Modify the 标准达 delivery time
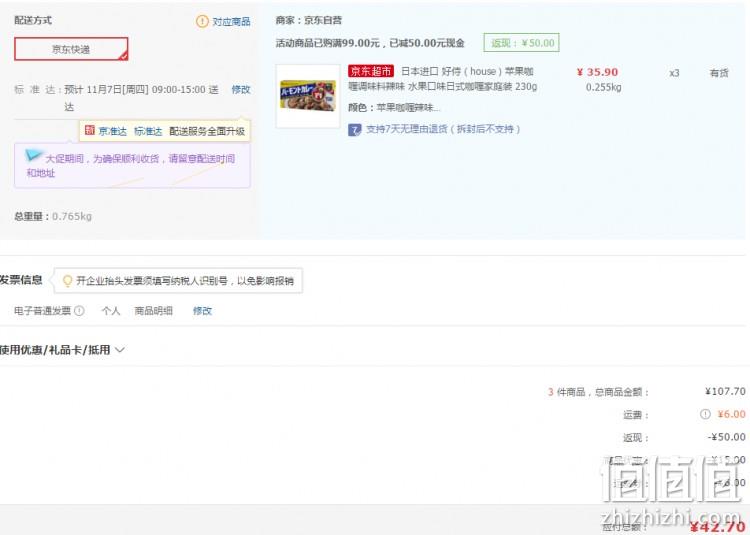The image size is (750, 535). click(241, 89)
